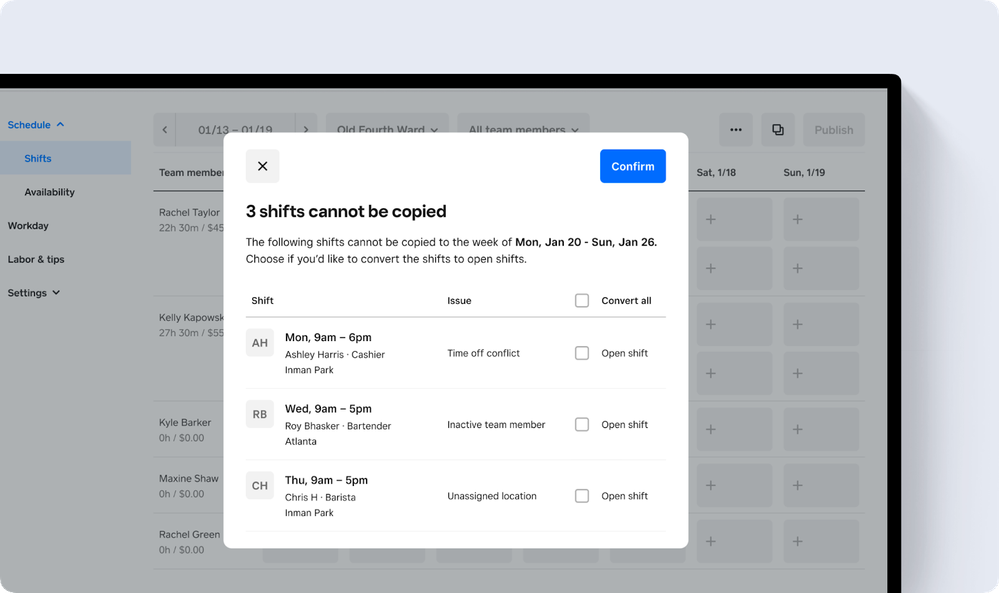Click the AH avatar for Ashley Harris
This screenshot has height=593, width=999.
[260, 343]
